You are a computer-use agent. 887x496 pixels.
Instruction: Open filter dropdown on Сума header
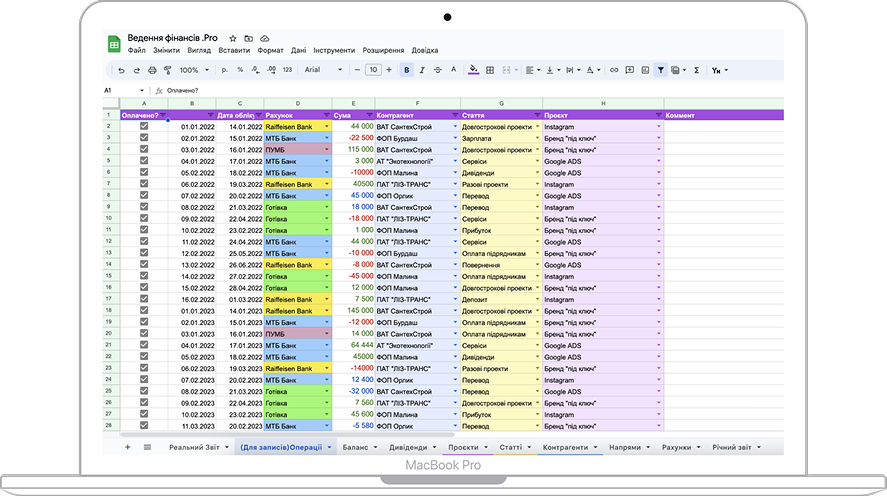(369, 115)
